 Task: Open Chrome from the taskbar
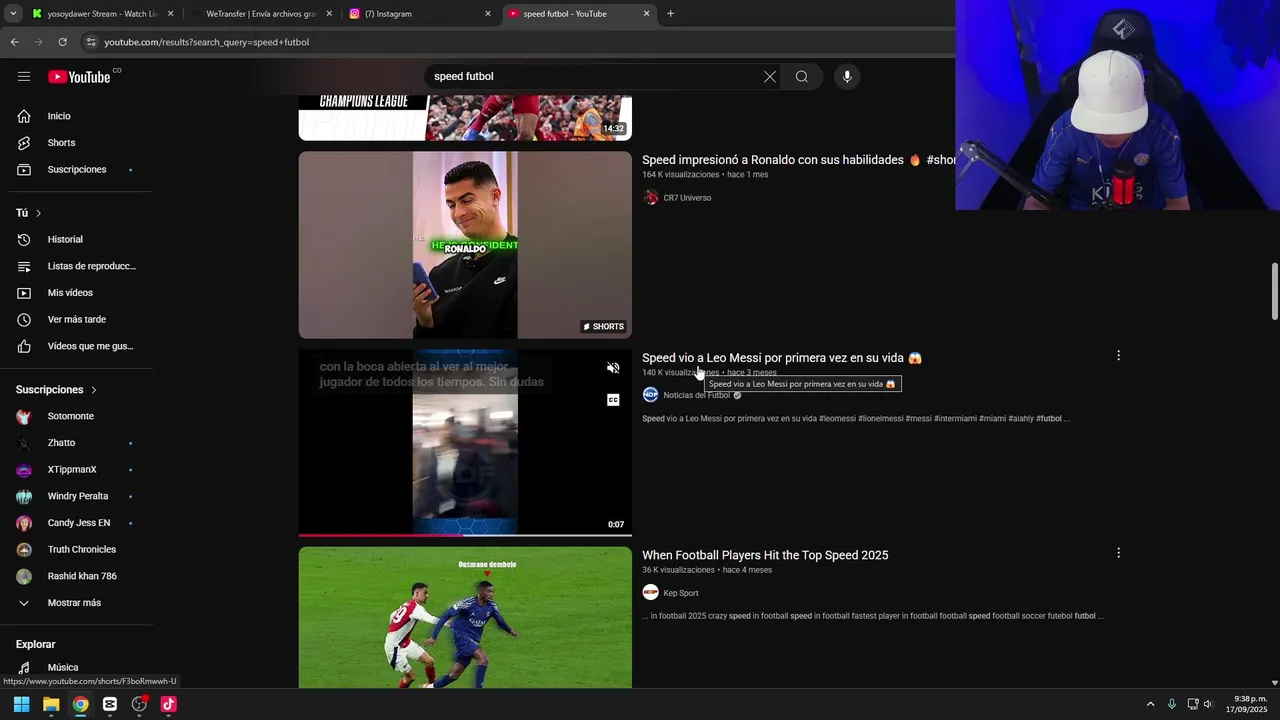(x=80, y=704)
